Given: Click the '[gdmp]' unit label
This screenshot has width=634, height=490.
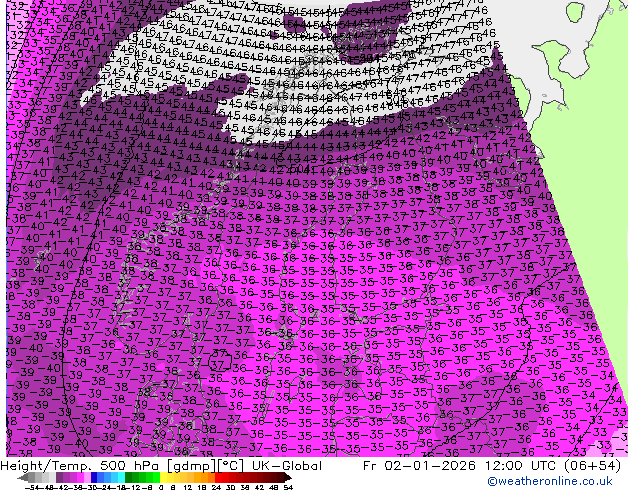Looking at the screenshot, I should (190, 466).
